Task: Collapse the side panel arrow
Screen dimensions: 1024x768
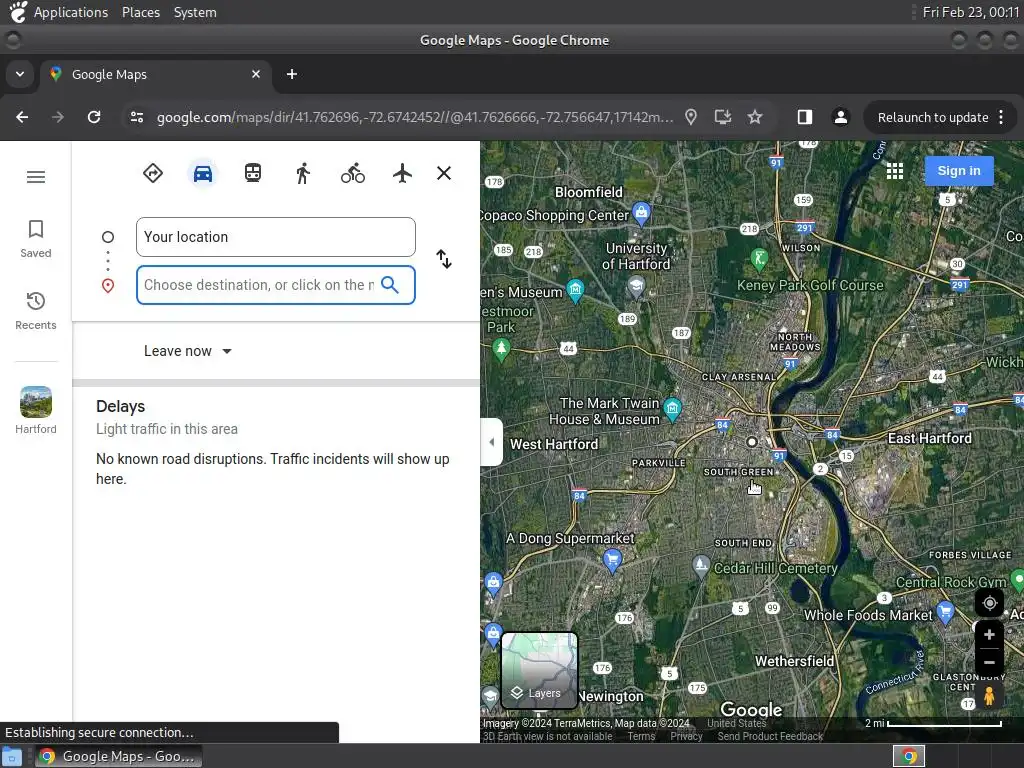Action: (x=491, y=442)
